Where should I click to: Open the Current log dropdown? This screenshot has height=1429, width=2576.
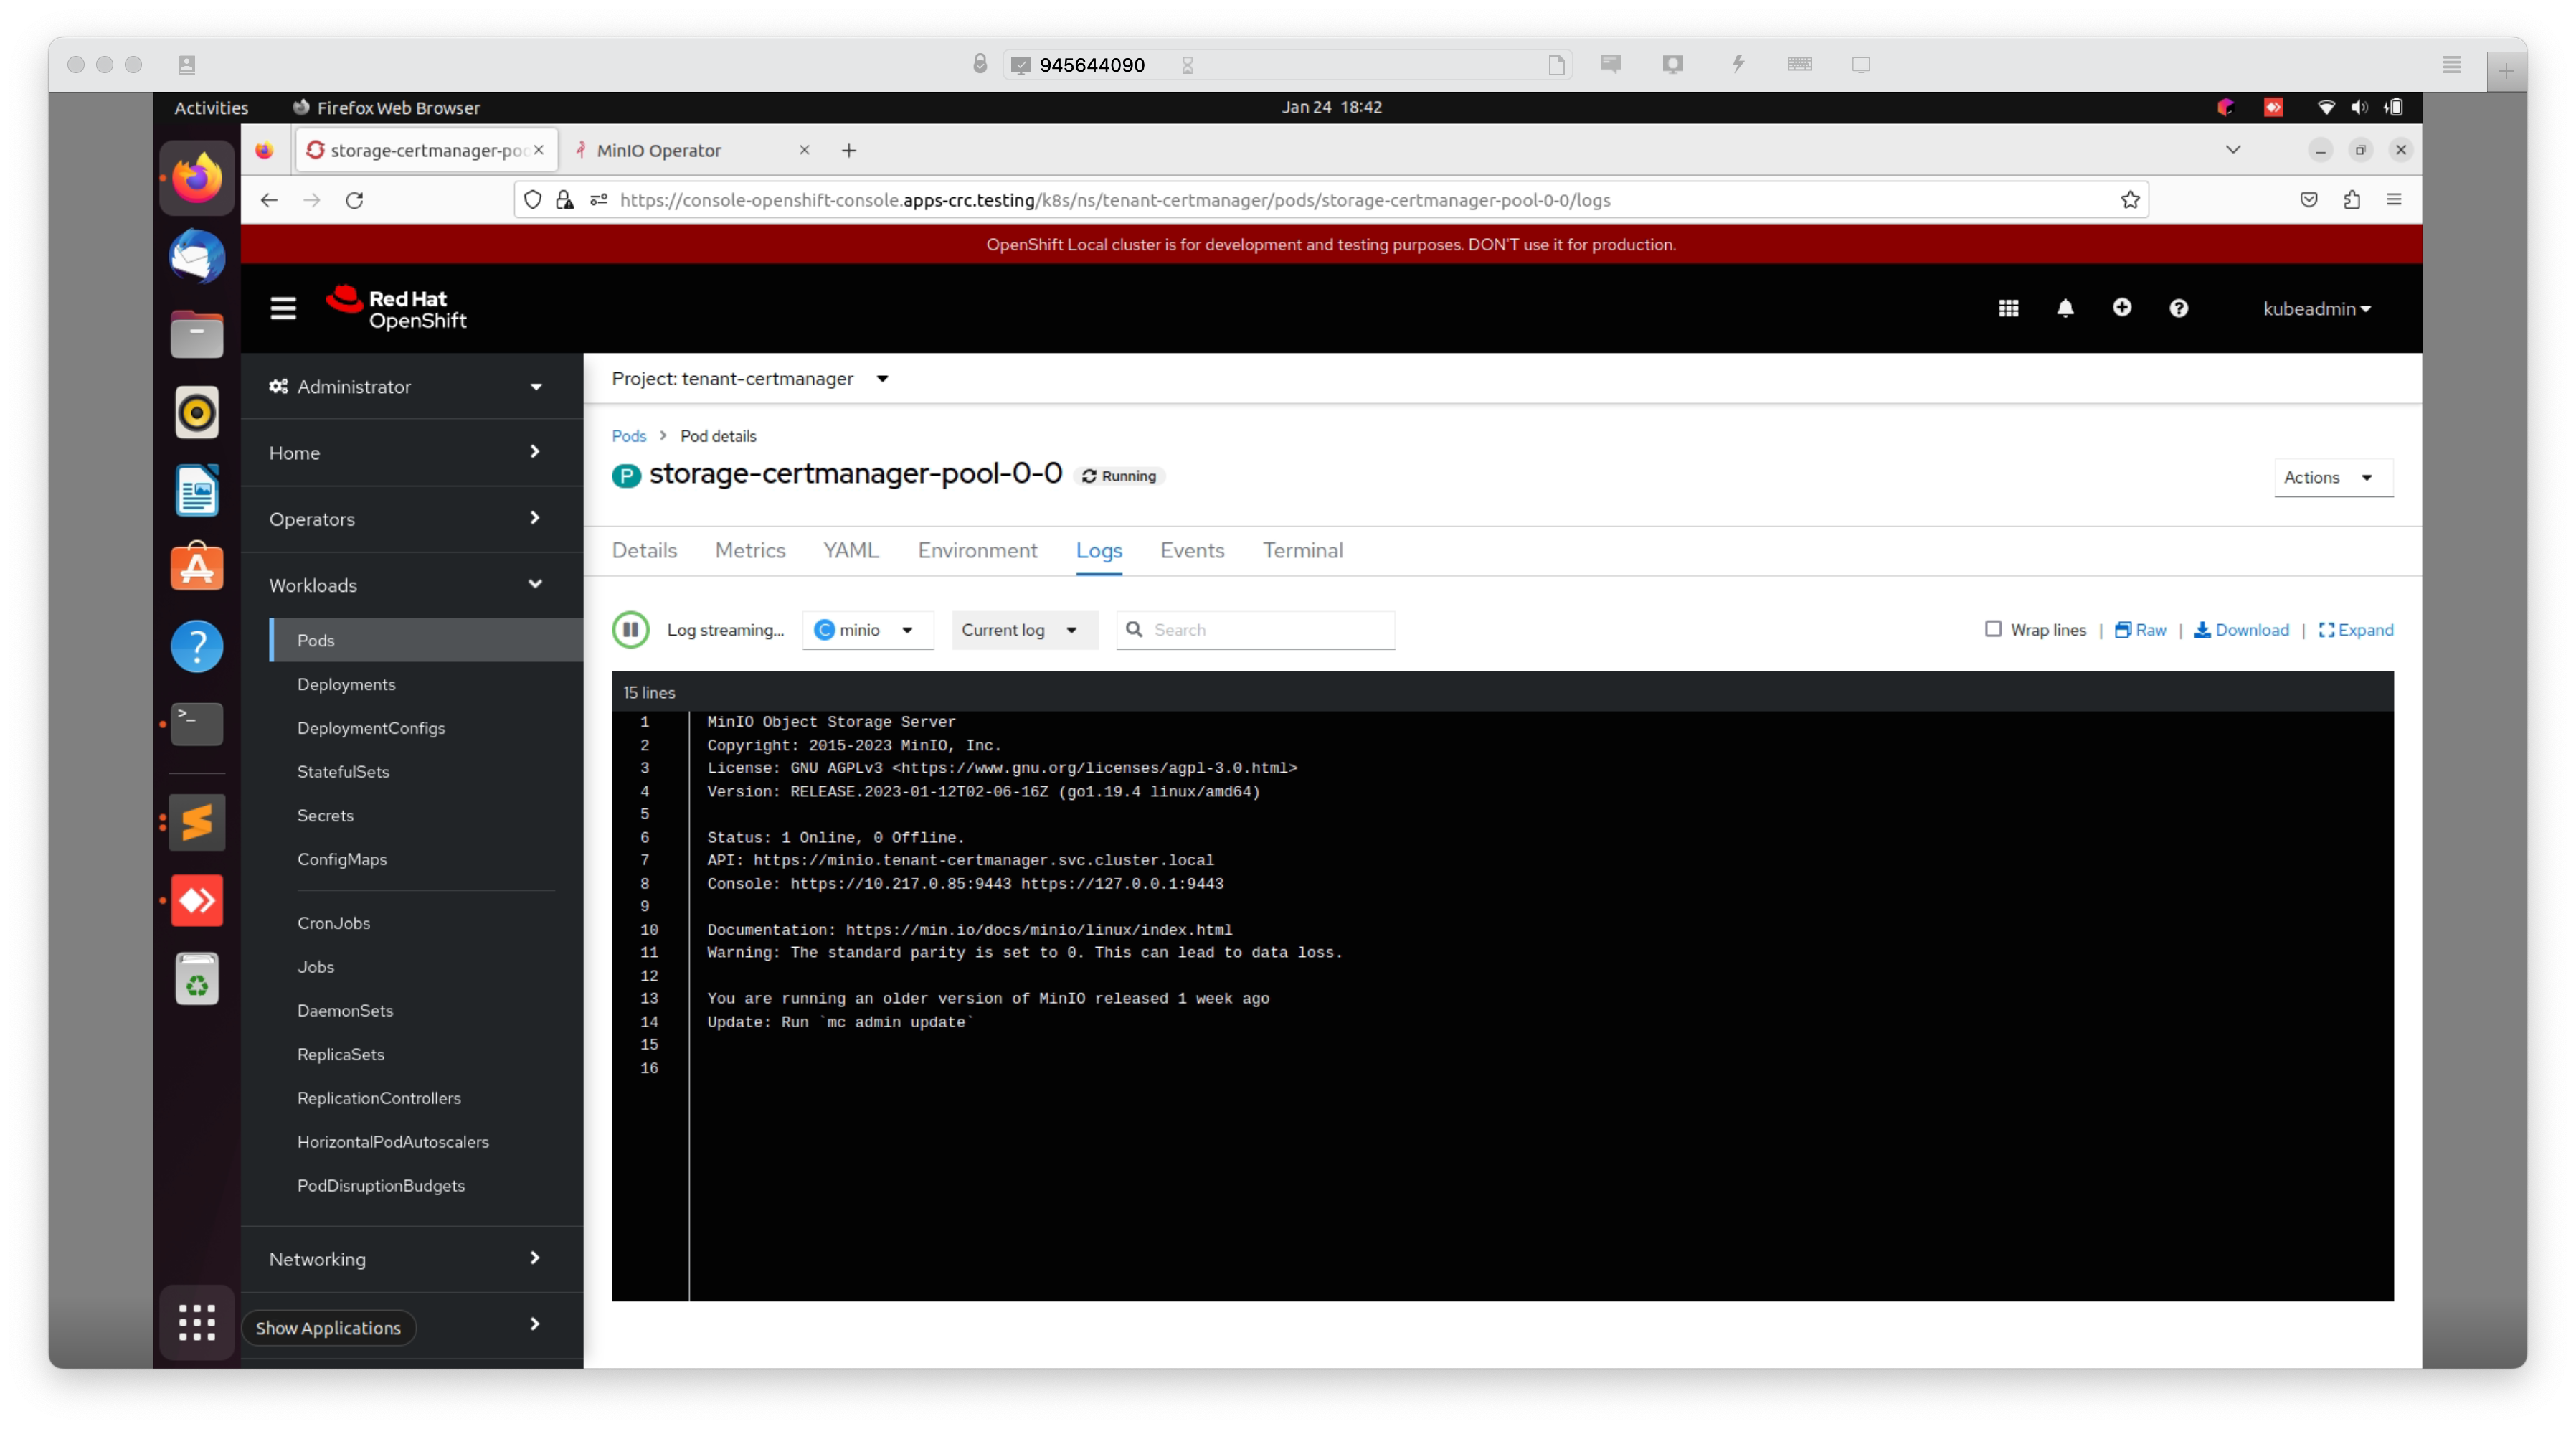(1024, 630)
